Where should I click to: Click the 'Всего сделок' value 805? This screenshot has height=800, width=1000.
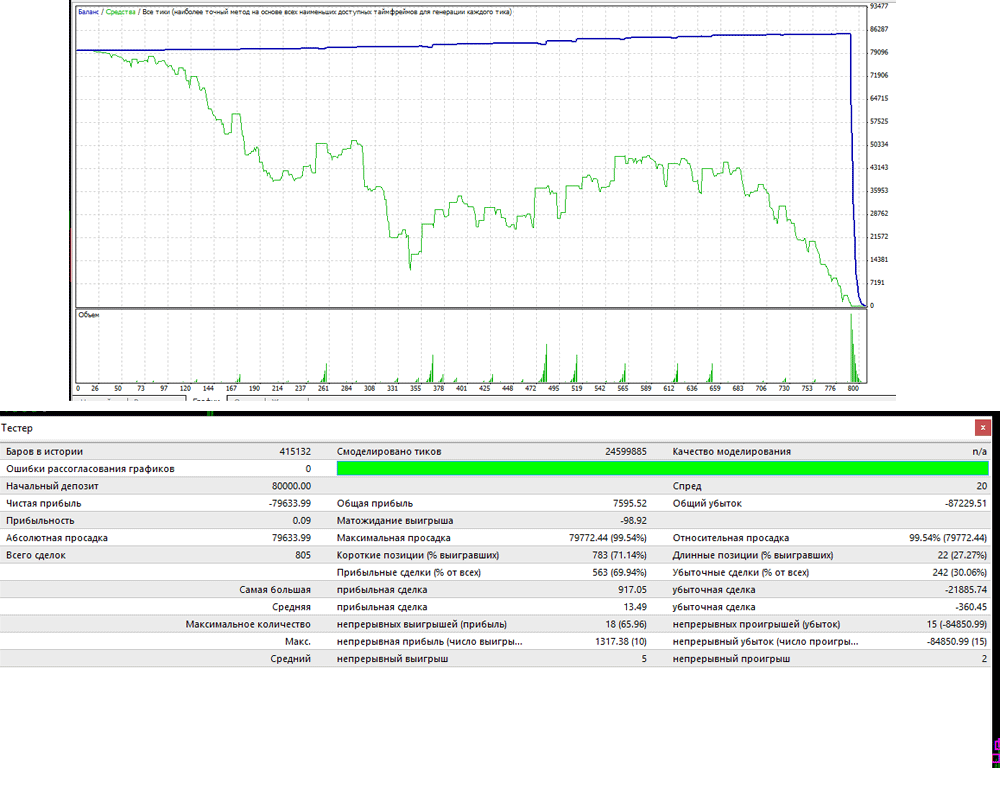coord(303,555)
